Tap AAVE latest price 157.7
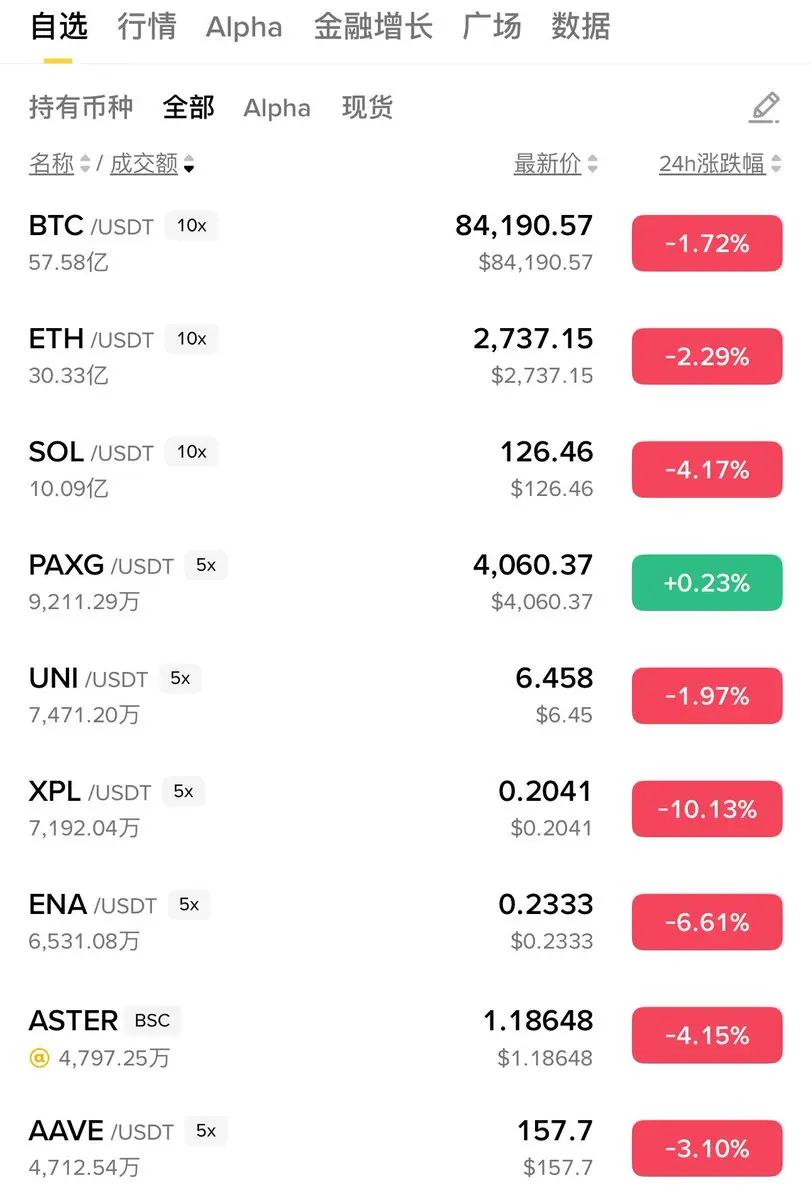 [554, 1131]
